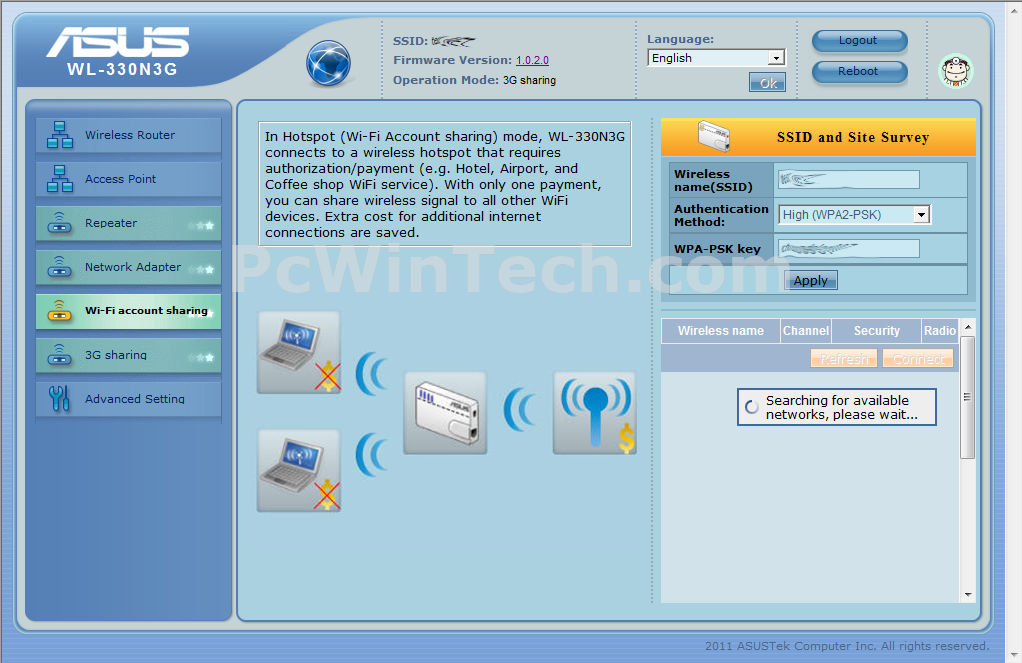
Task: Click the Wireless name column header
Action: tap(721, 331)
